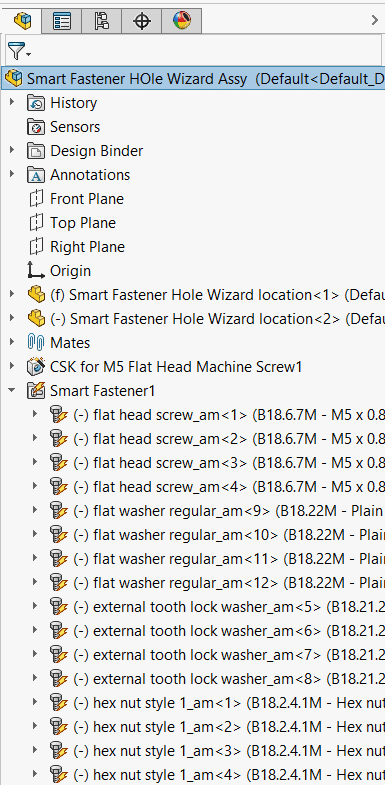The image size is (385, 785).
Task: Open the DisplayManager tab
Action: 182,21
